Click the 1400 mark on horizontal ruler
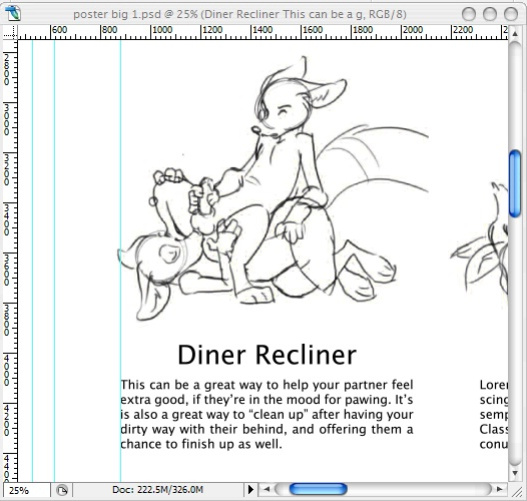 pos(262,30)
